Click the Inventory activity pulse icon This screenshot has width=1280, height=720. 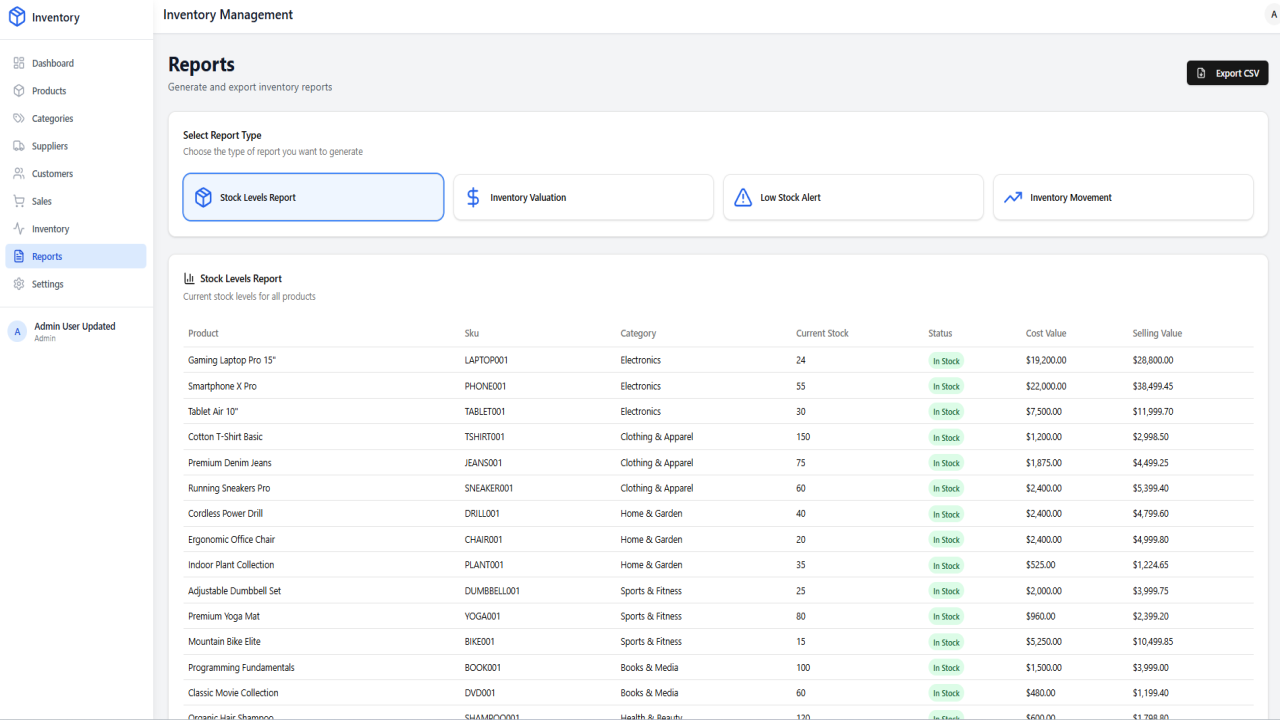coord(19,229)
